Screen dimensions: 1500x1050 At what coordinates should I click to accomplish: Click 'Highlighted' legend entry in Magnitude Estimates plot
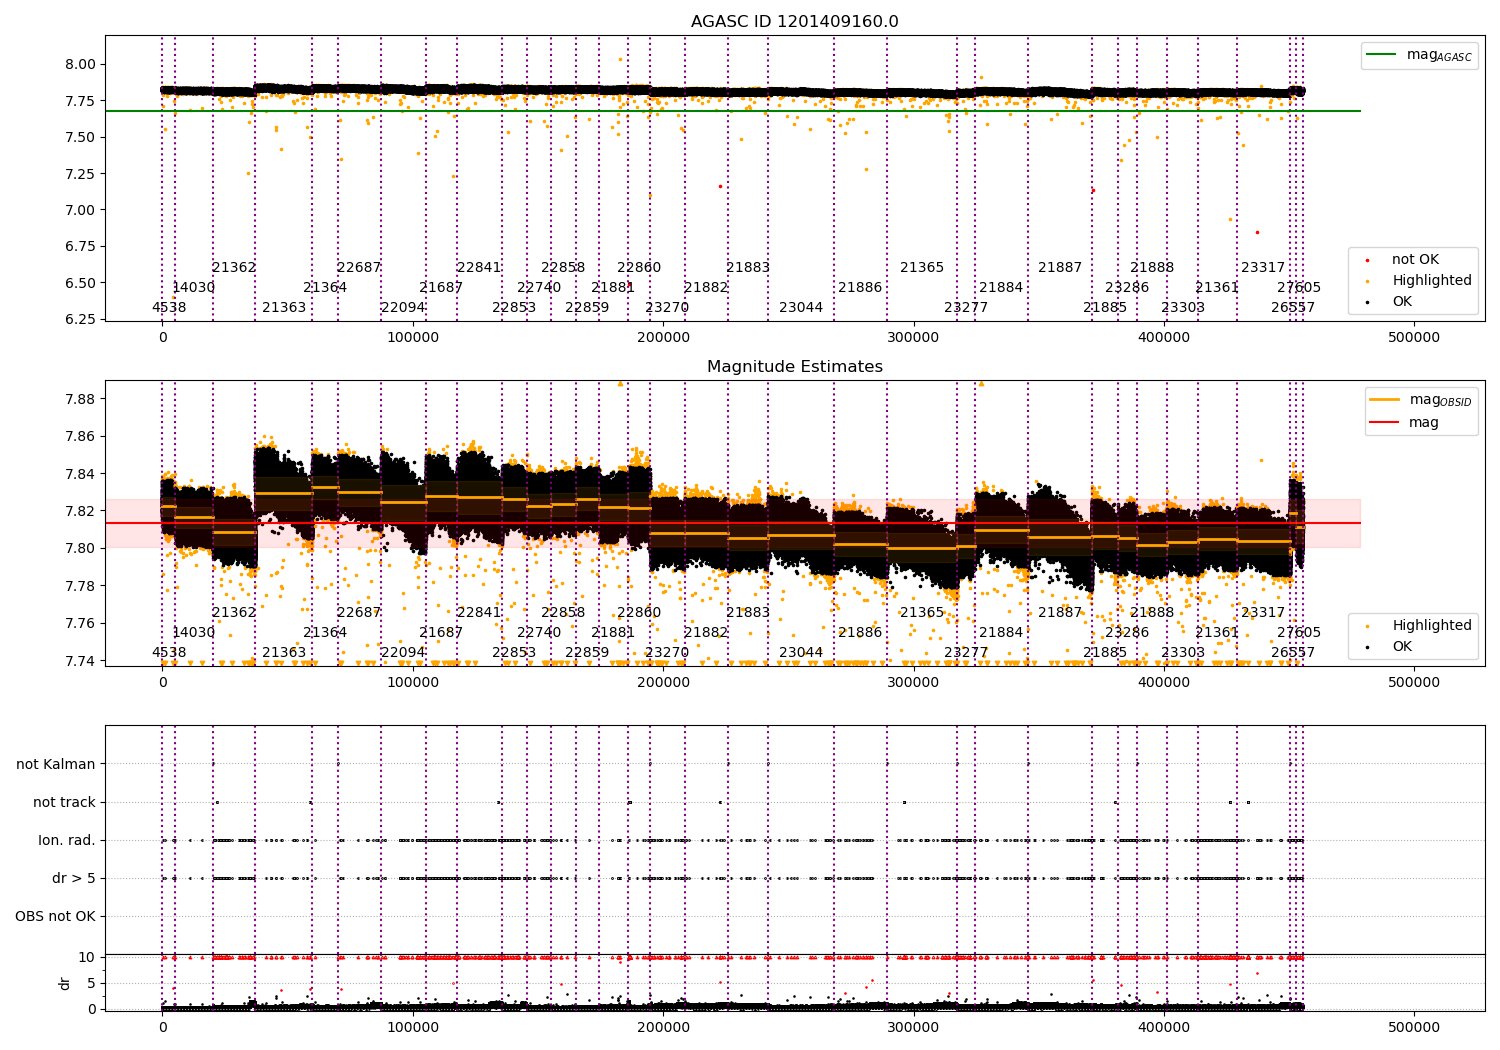pos(1420,625)
